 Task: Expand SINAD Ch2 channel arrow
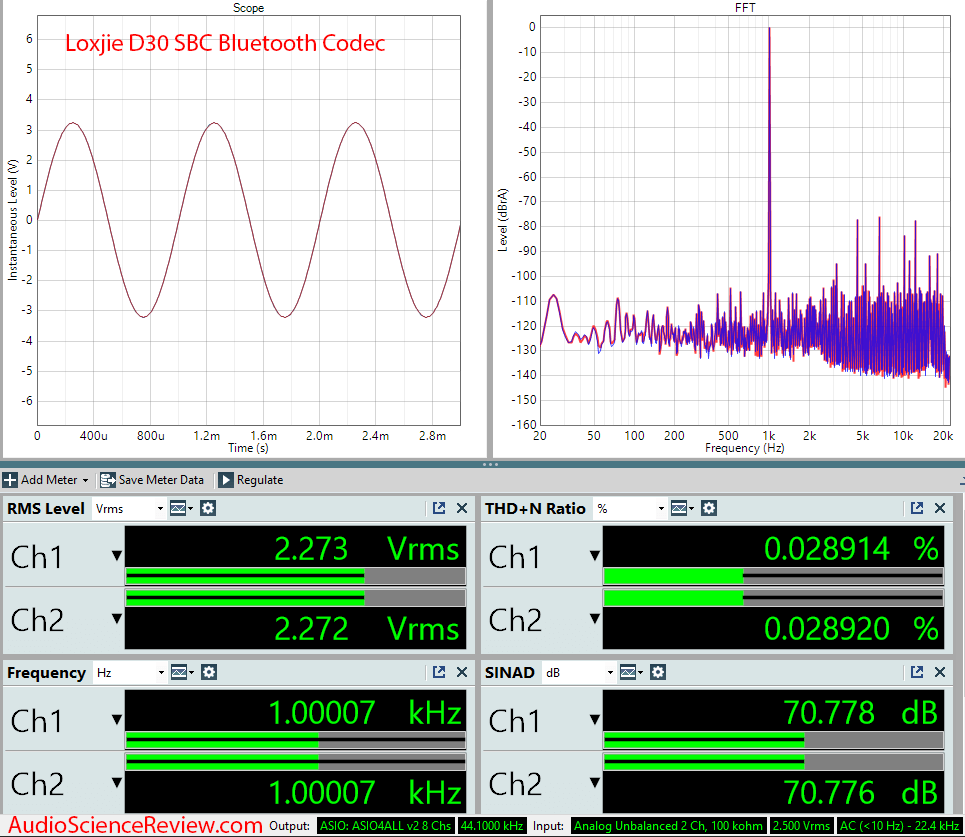click(x=595, y=783)
